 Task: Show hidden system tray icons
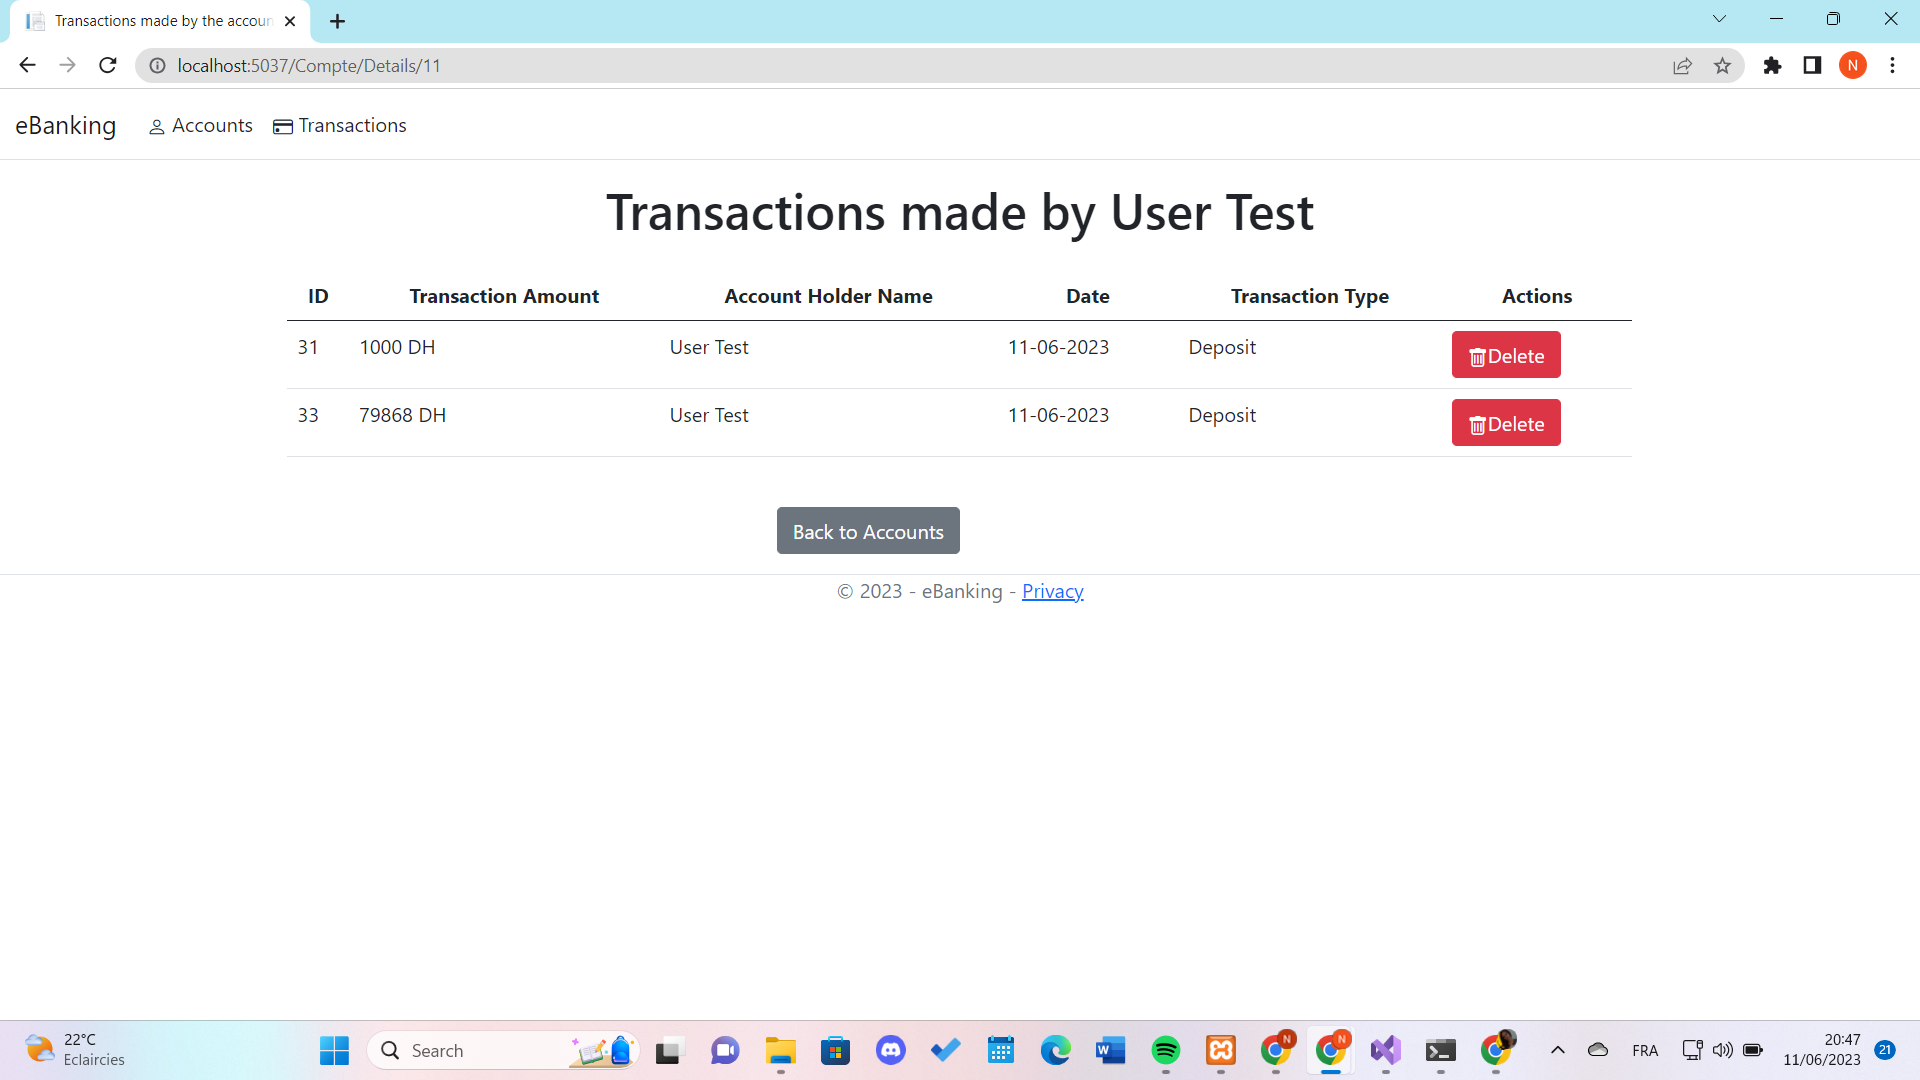[1557, 1050]
